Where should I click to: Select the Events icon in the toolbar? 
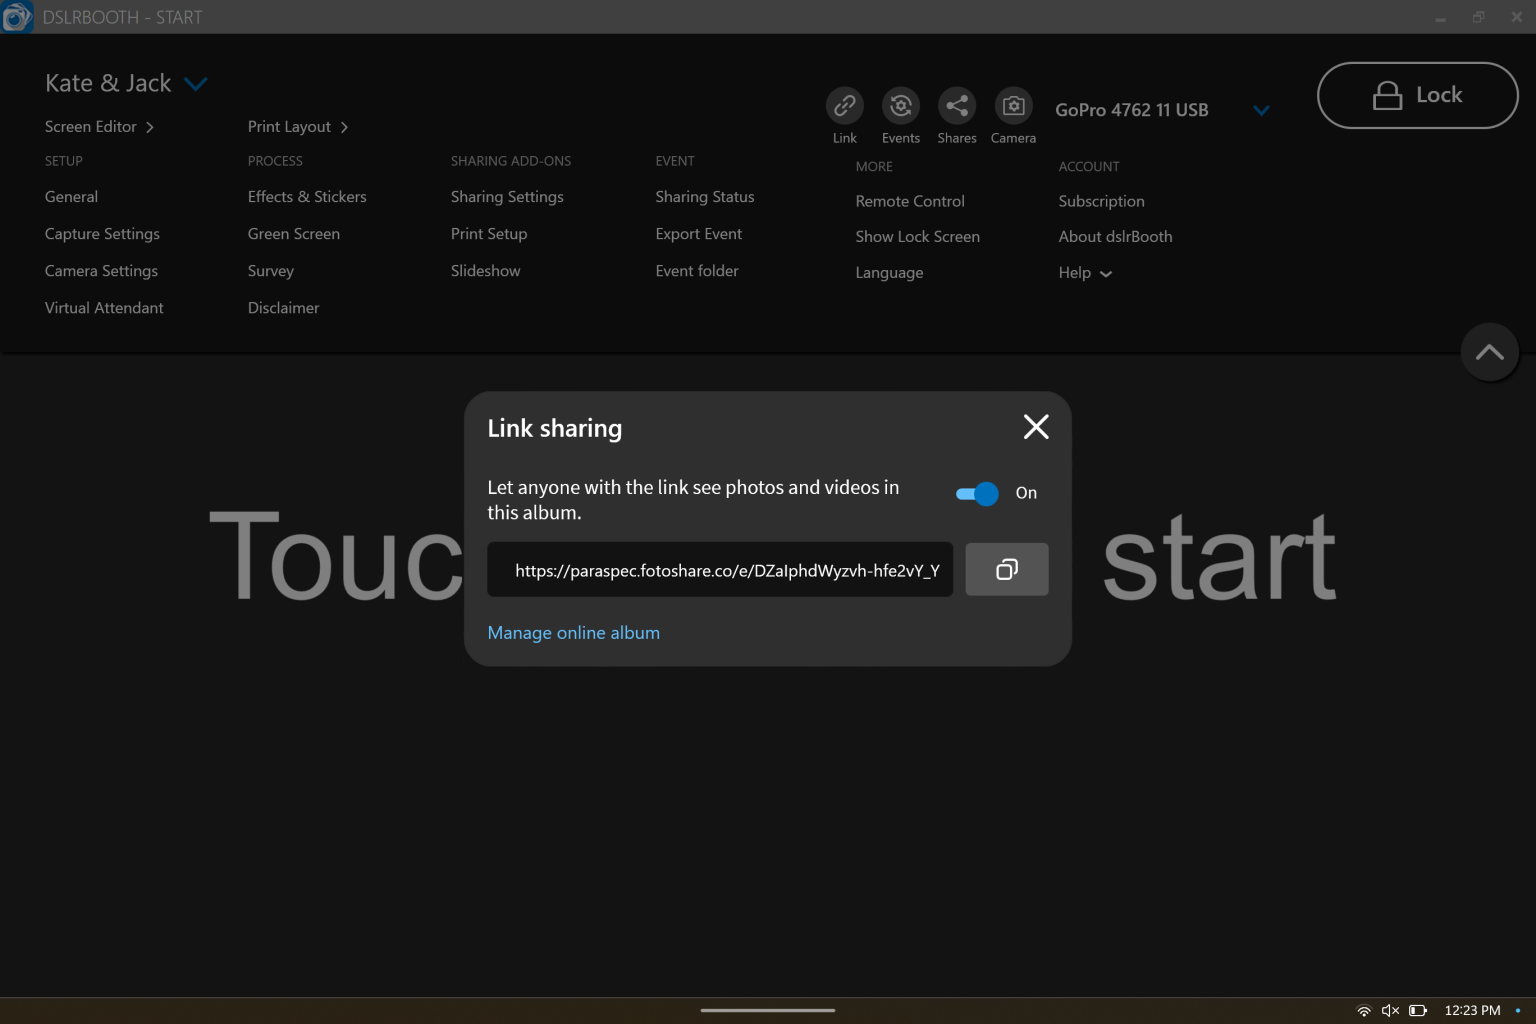point(900,107)
